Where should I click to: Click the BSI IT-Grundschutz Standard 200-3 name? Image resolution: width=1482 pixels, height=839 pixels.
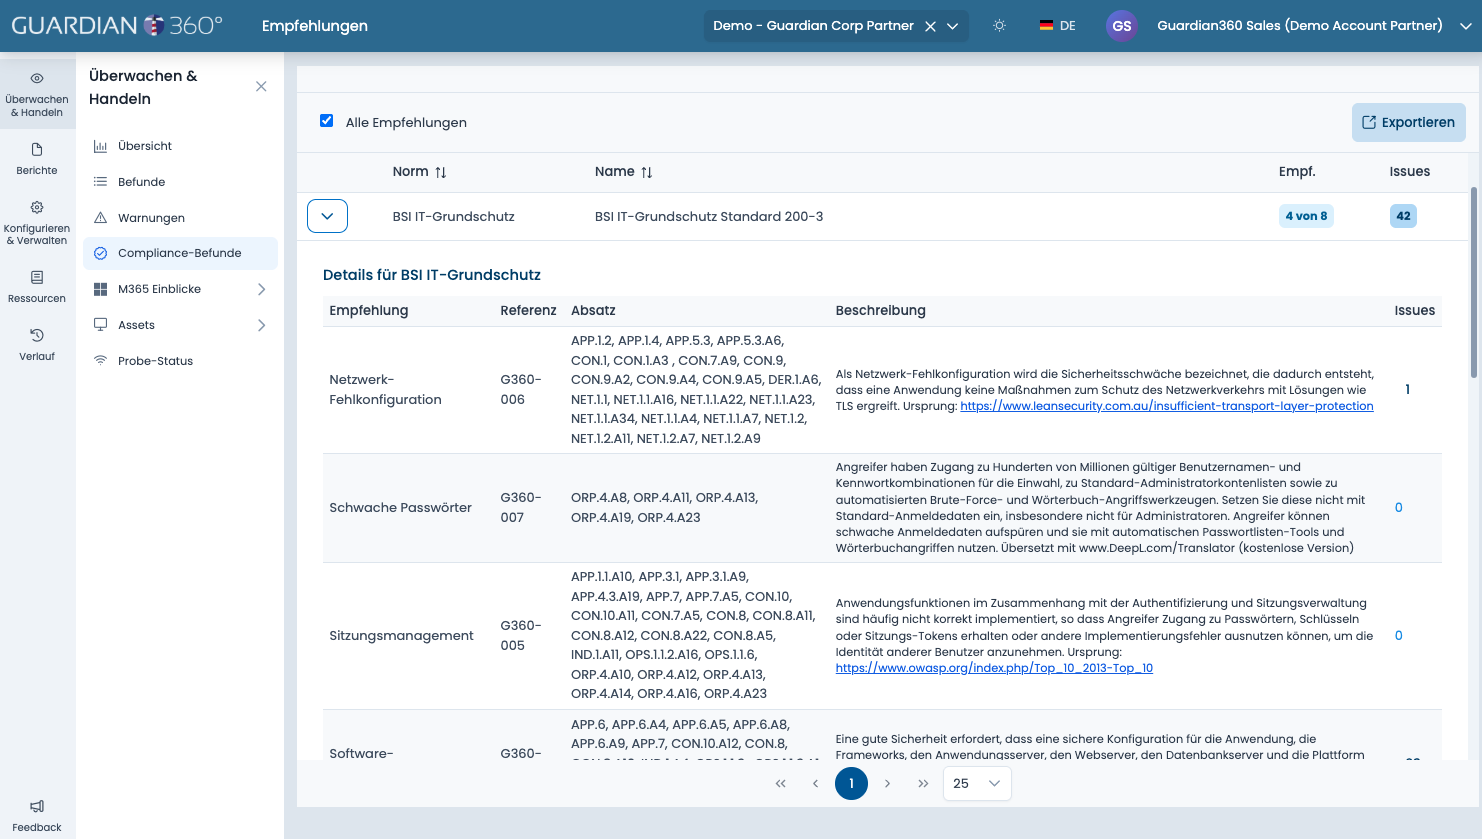709,217
